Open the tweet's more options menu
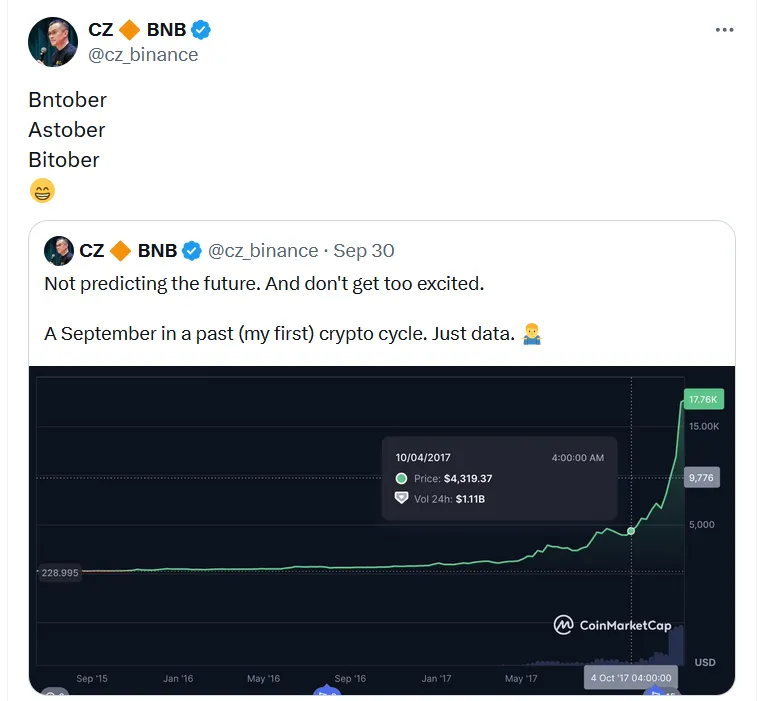768x701 pixels. [x=725, y=30]
